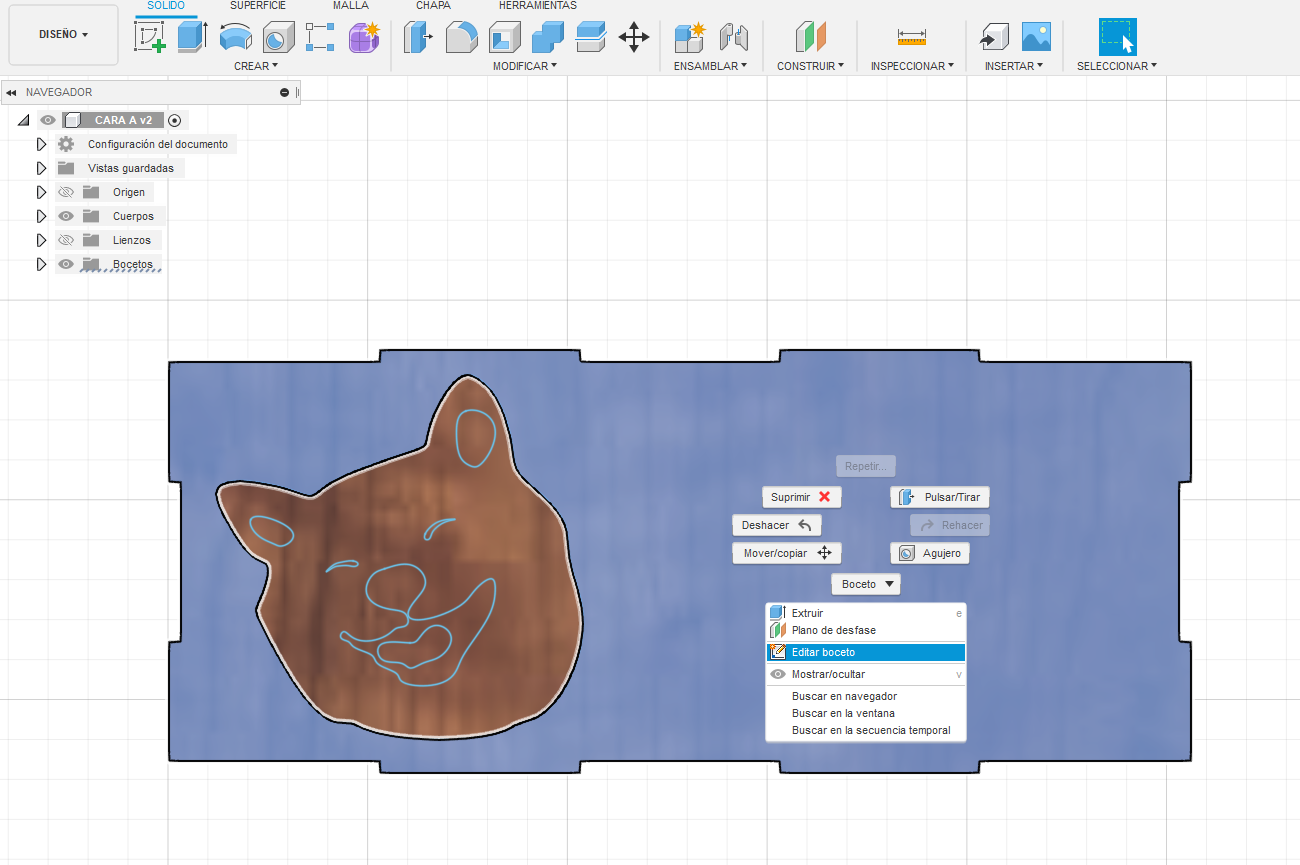Pick the Hole tool in the CREAR group
The height and width of the screenshot is (865, 1300).
[x=278, y=38]
